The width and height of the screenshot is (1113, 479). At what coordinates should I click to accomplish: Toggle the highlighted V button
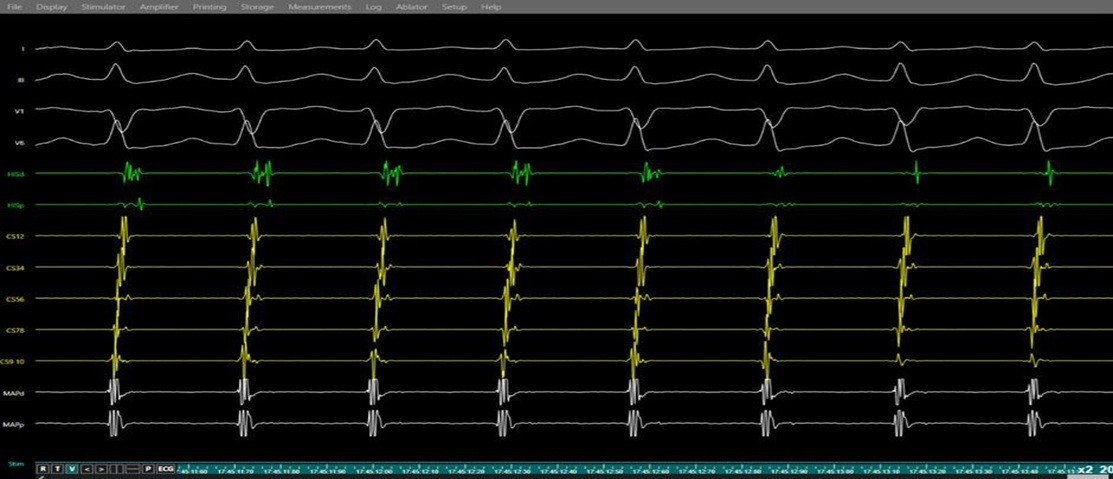[x=71, y=468]
